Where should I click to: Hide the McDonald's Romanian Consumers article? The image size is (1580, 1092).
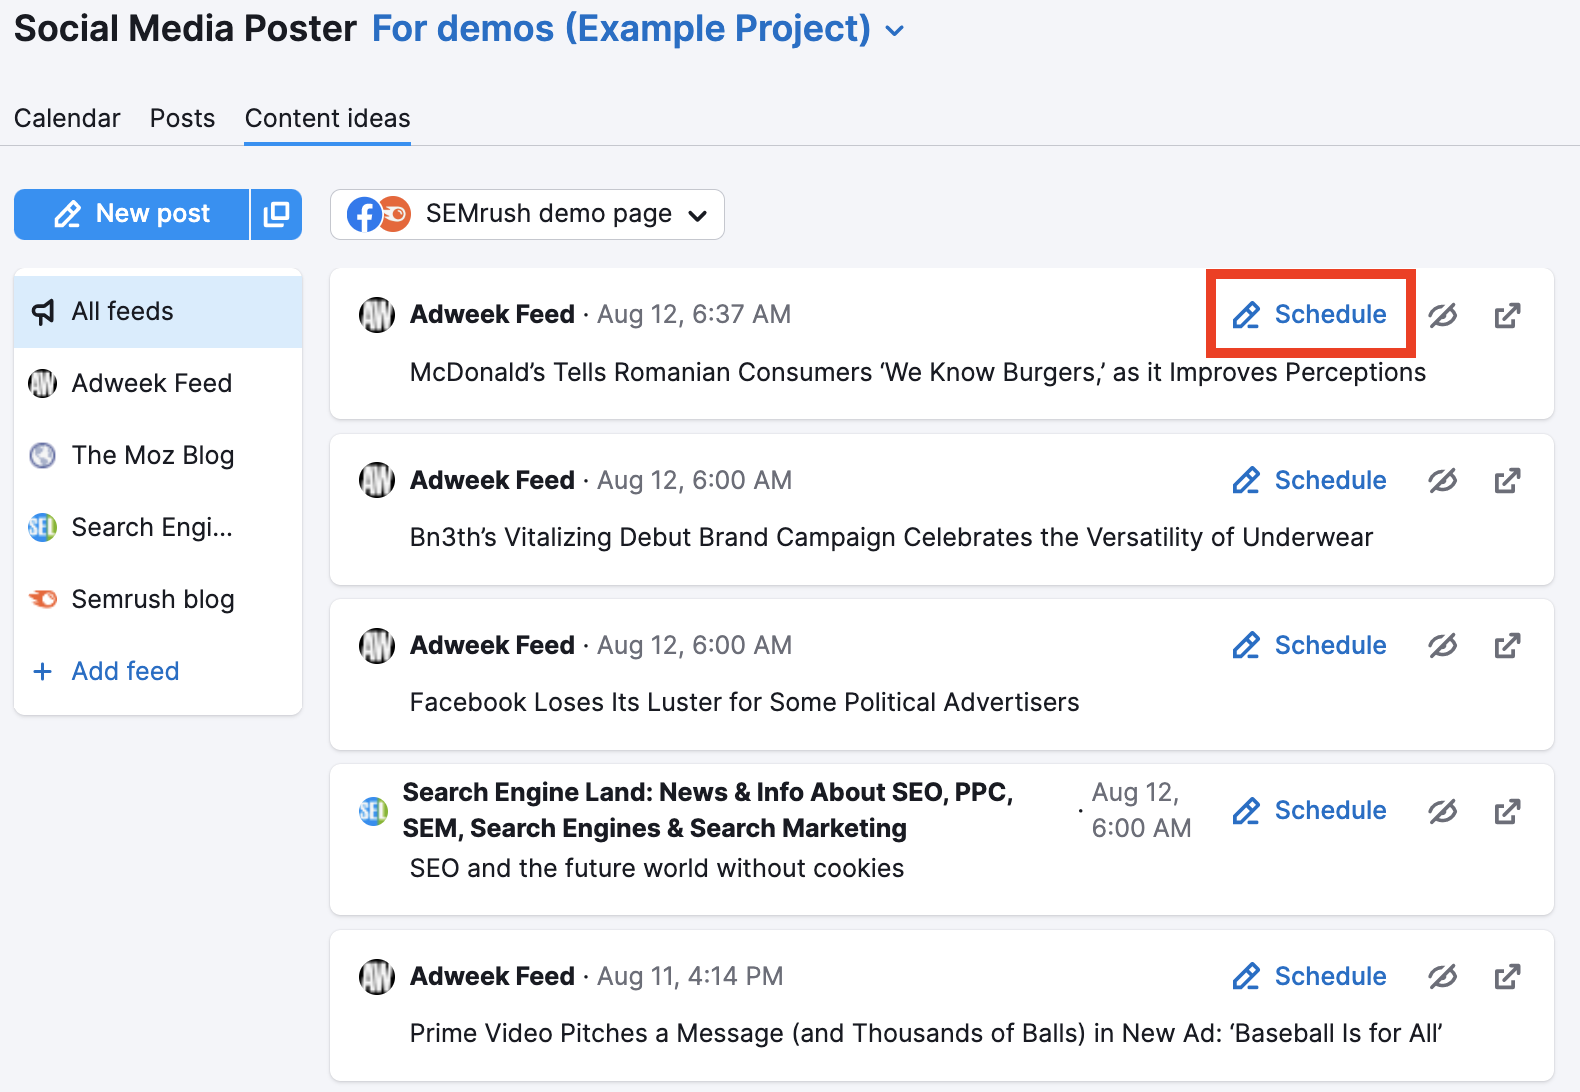coord(1442,316)
